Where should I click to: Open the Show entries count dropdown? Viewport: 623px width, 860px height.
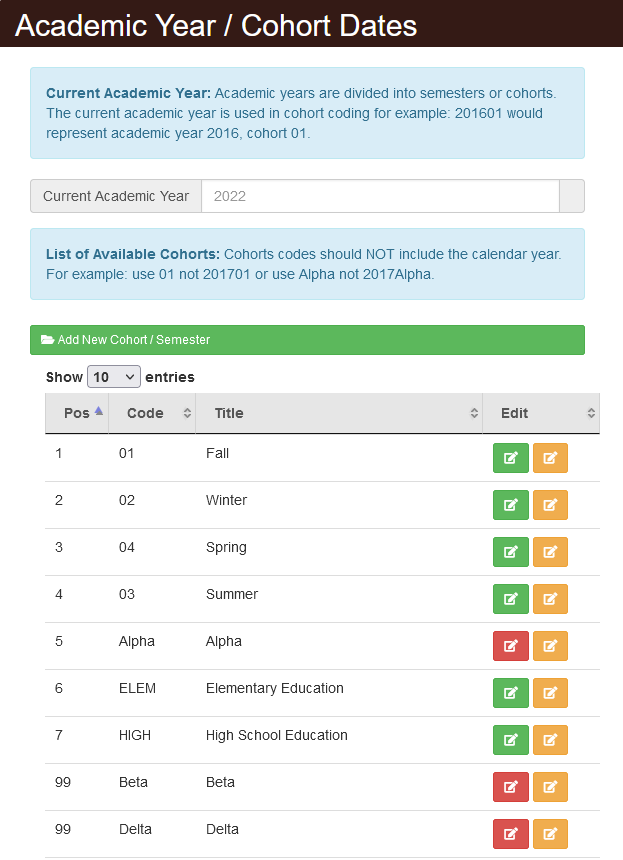pyautogui.click(x=114, y=377)
